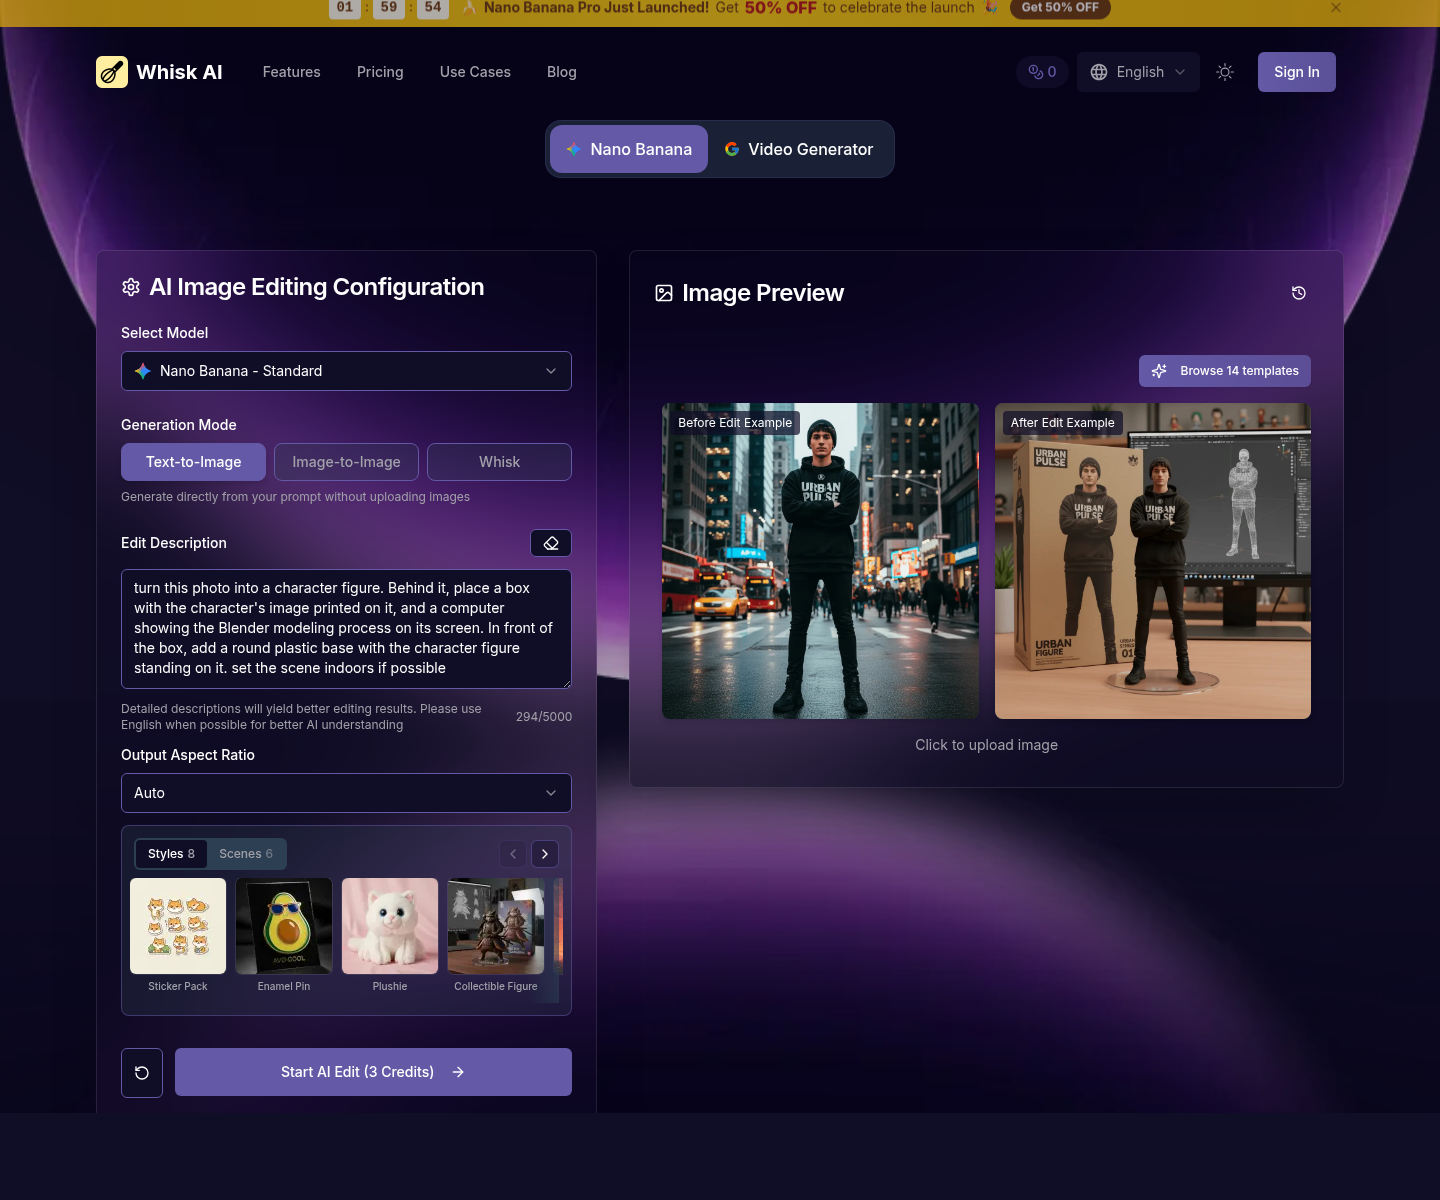Clear the edit description with eraser icon

[551, 543]
